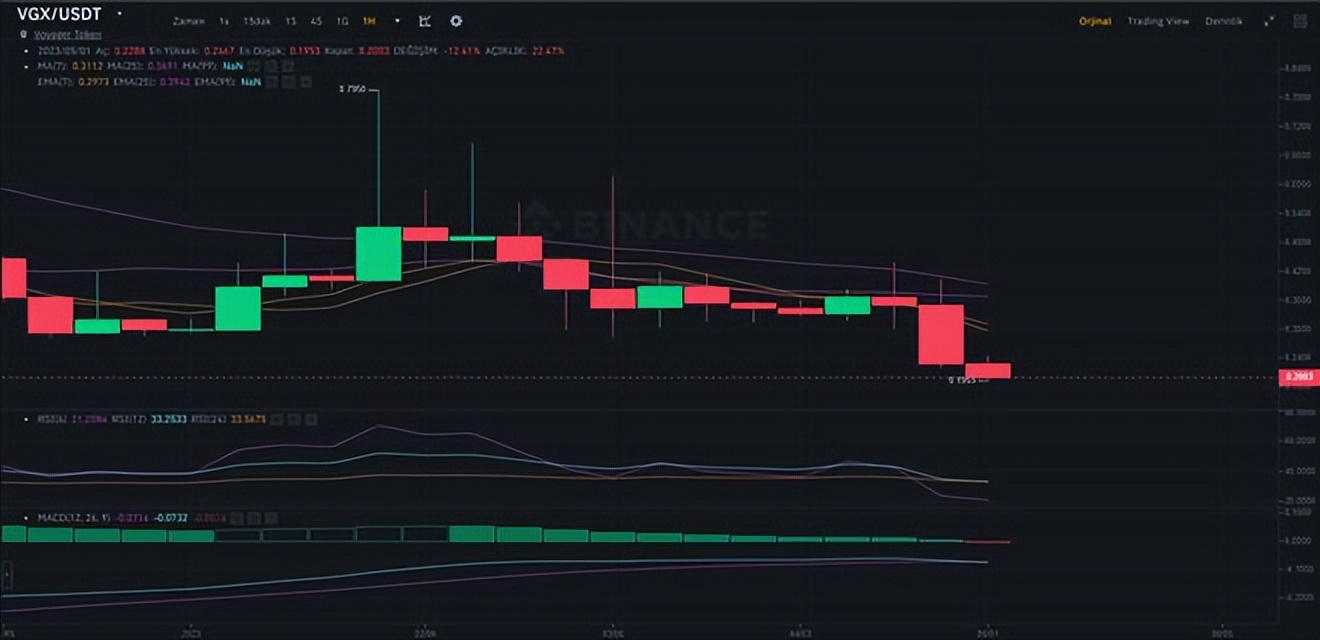Click the large green candle below the 0.7950 high
Viewport: 1320px width, 640px height.
click(379, 254)
